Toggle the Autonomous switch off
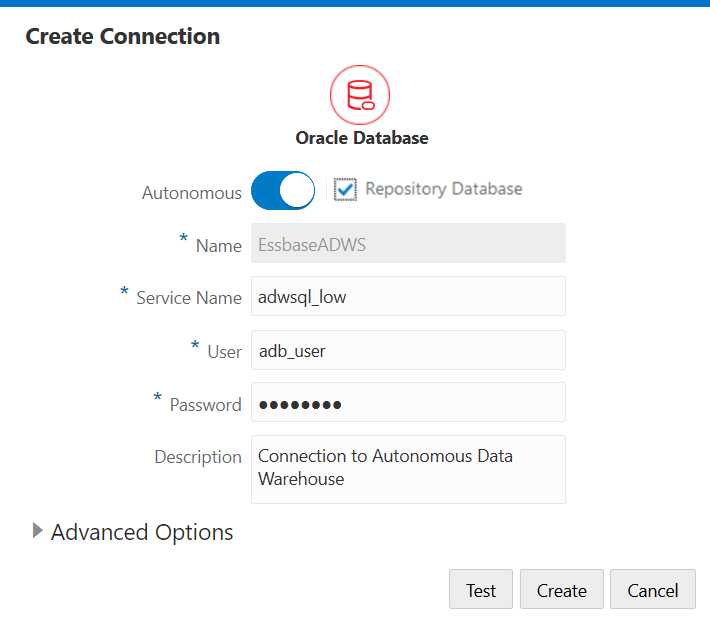 tap(283, 190)
